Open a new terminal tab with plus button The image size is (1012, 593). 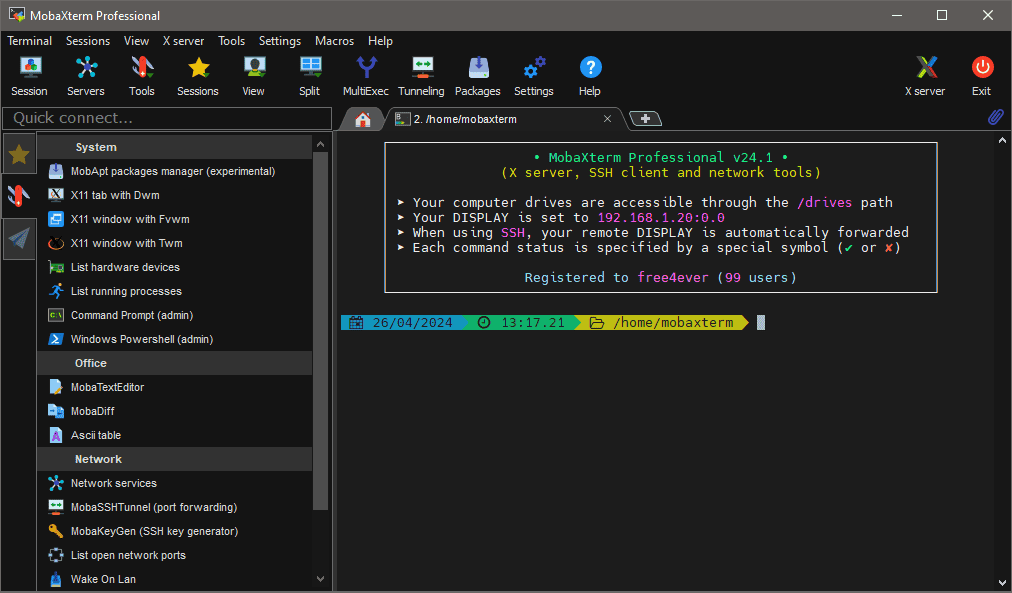click(x=645, y=119)
